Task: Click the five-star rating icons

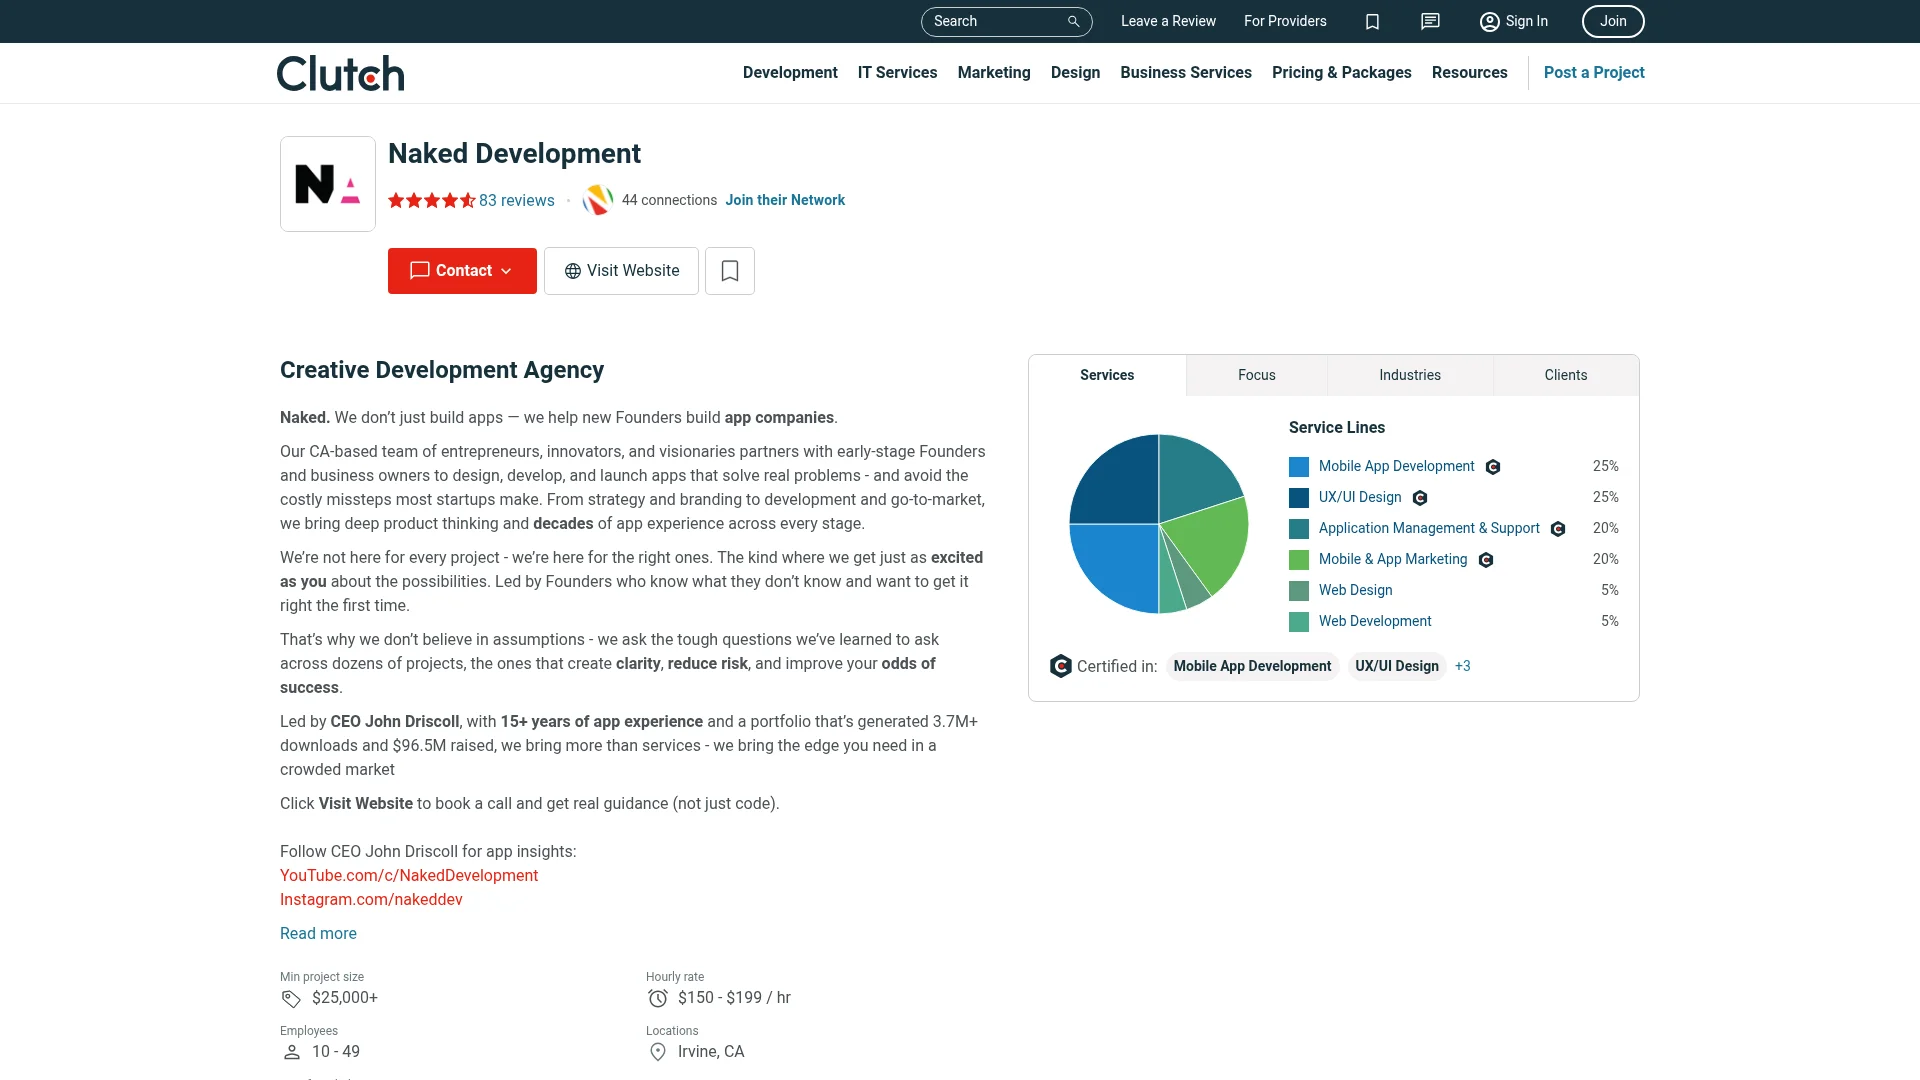Action: [432, 200]
